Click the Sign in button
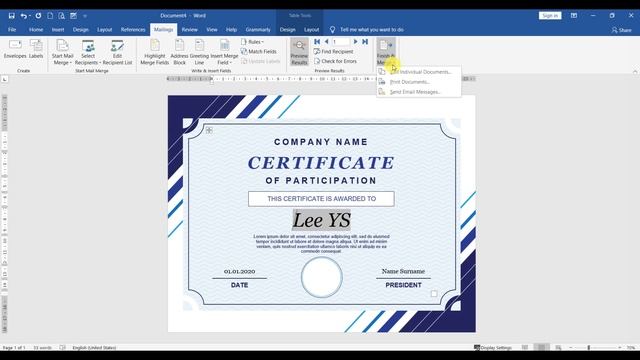 (550, 16)
